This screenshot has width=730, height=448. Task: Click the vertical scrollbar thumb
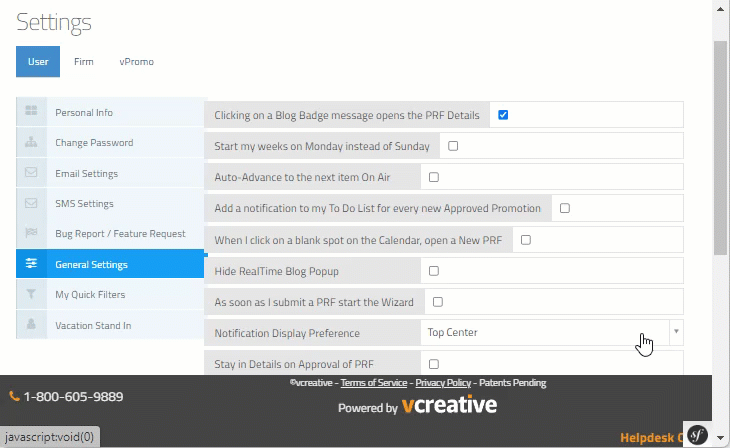(x=721, y=148)
